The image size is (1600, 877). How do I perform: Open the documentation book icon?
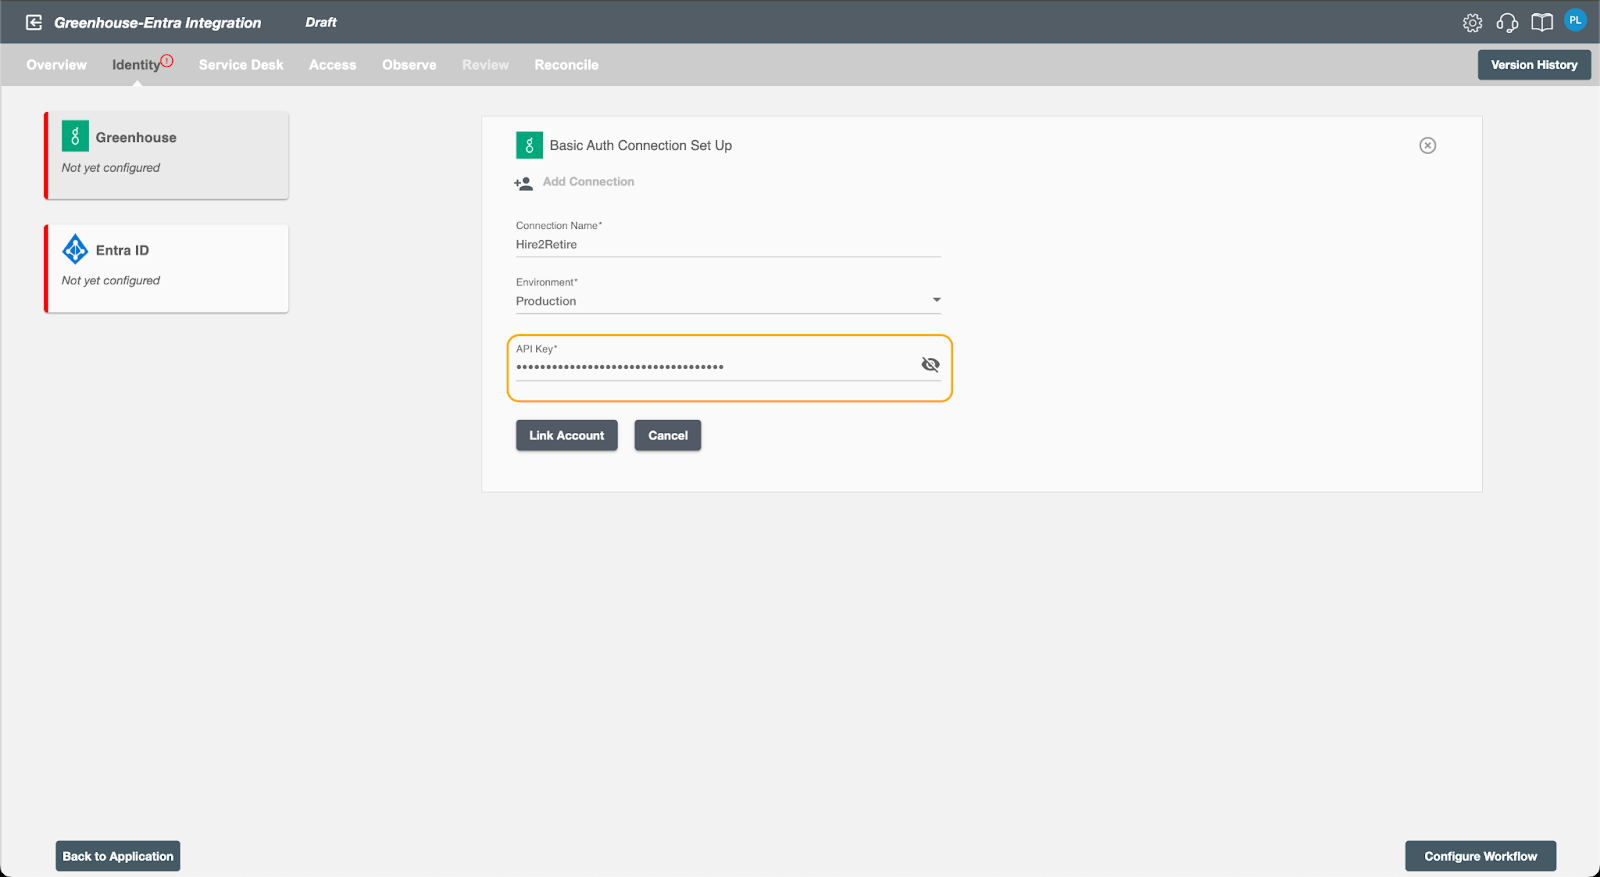tap(1542, 23)
